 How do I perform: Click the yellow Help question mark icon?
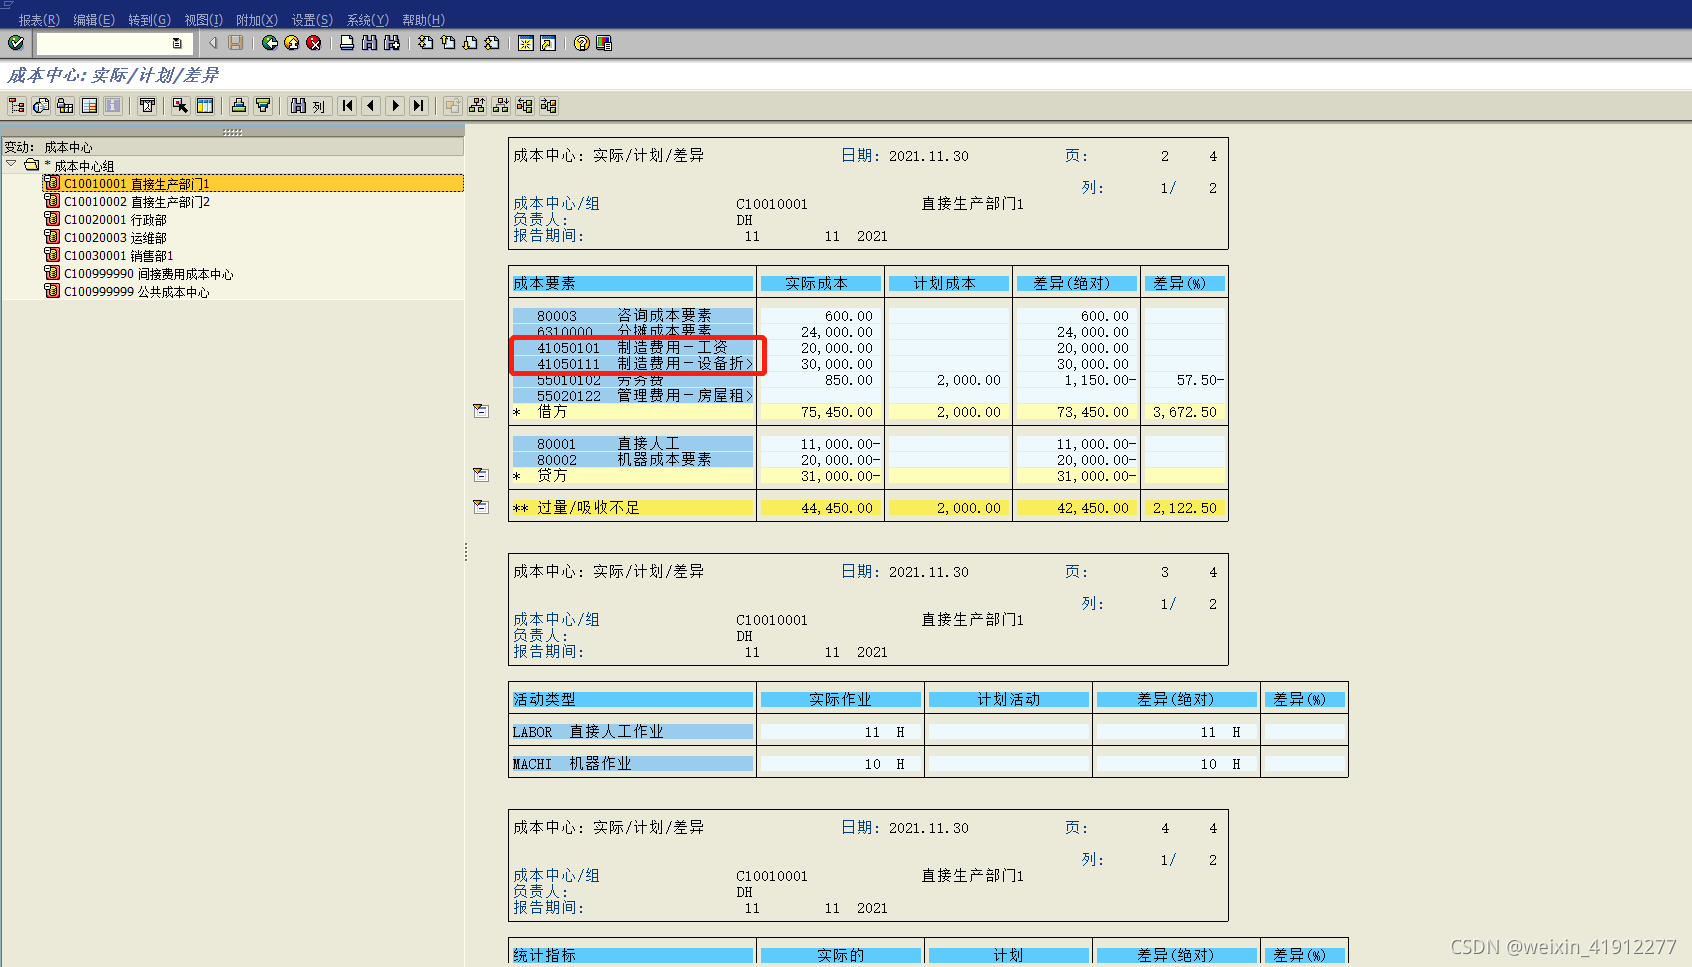tap(582, 43)
